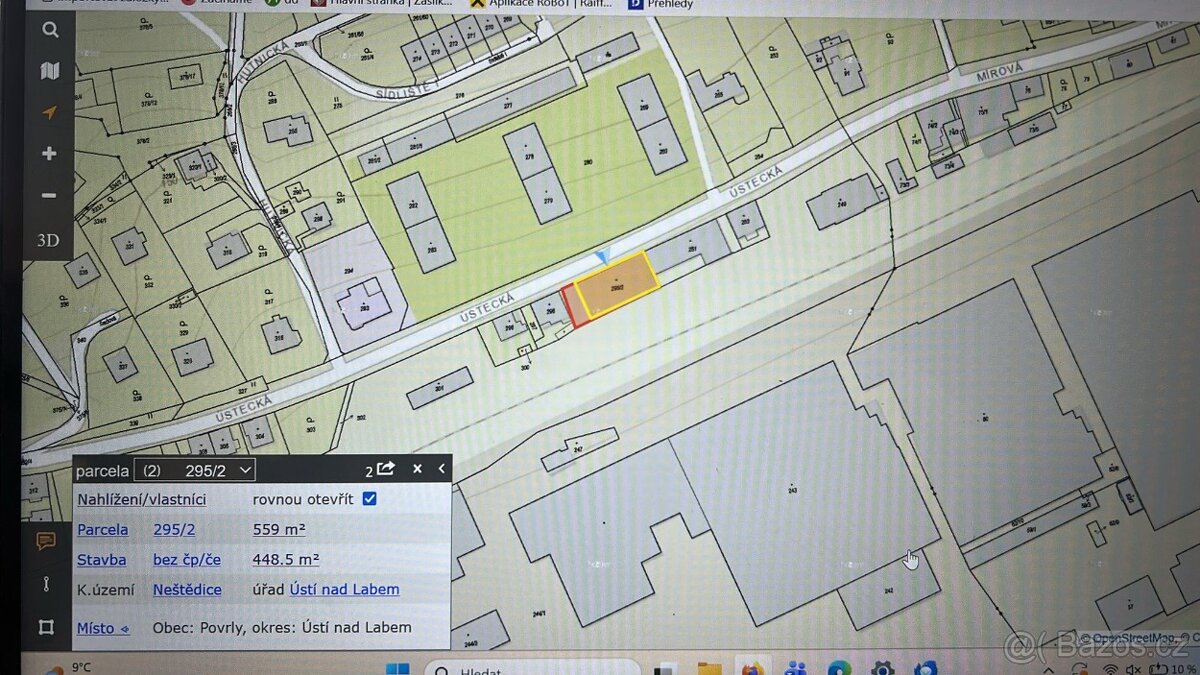Close the parcel info panel

tap(417, 469)
